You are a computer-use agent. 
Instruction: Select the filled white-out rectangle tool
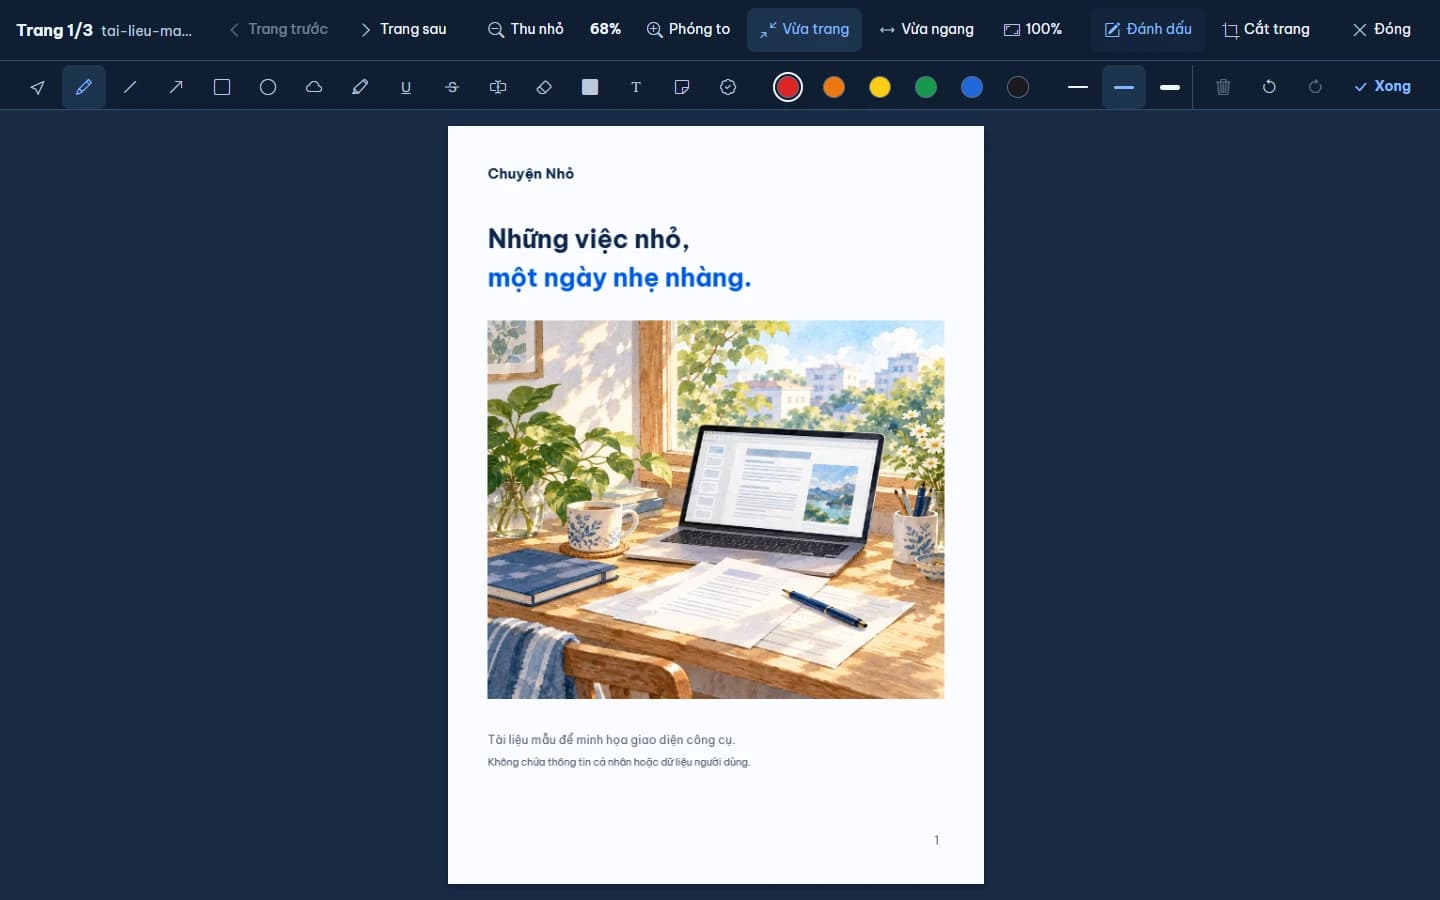click(590, 87)
